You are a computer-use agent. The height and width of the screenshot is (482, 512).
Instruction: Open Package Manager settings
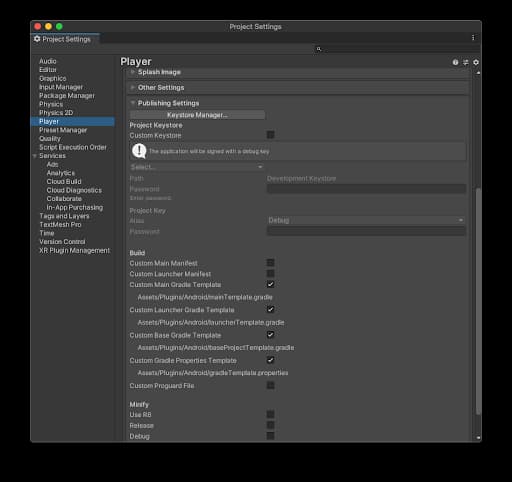click(x=67, y=96)
